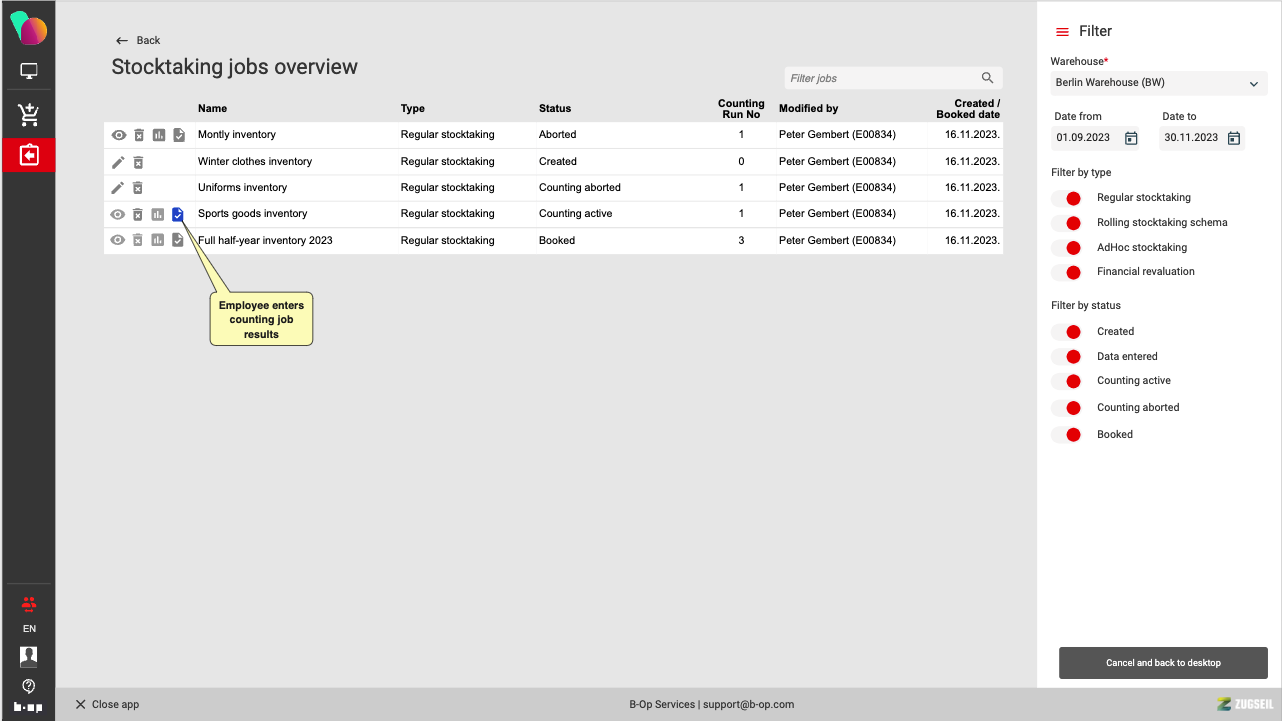The image size is (1282, 721).
Task: Toggle the Booked status filter
Action: [1067, 435]
